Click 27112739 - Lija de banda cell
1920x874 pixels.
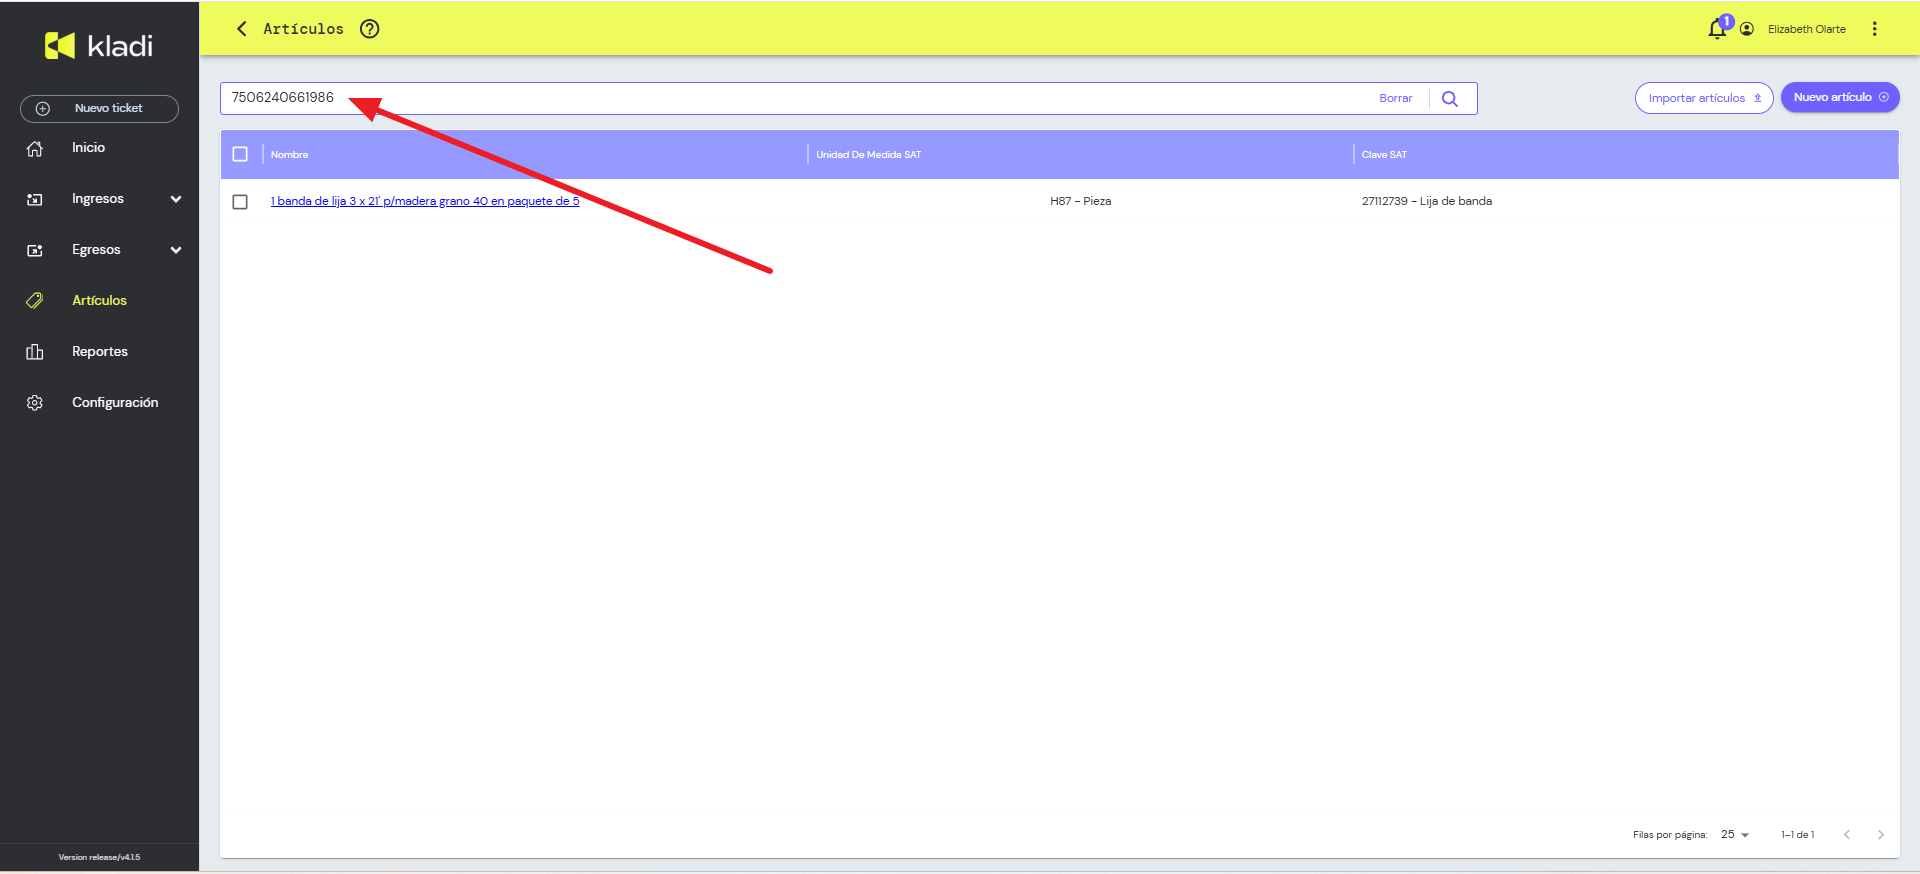tap(1426, 202)
